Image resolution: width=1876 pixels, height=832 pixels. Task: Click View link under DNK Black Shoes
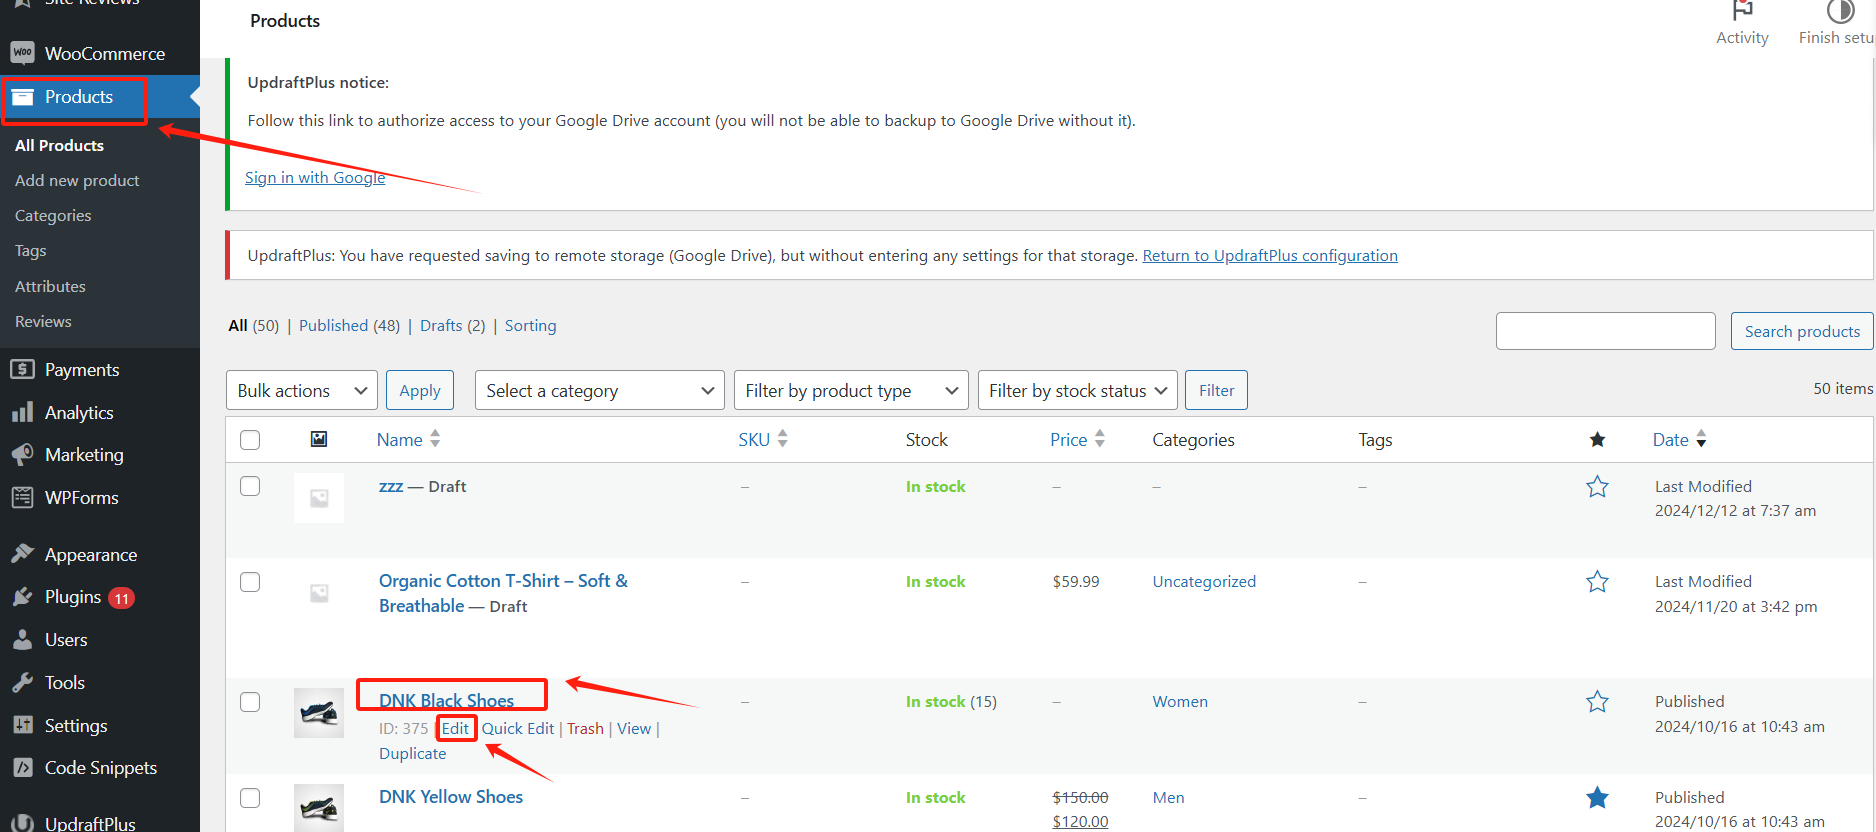[634, 728]
